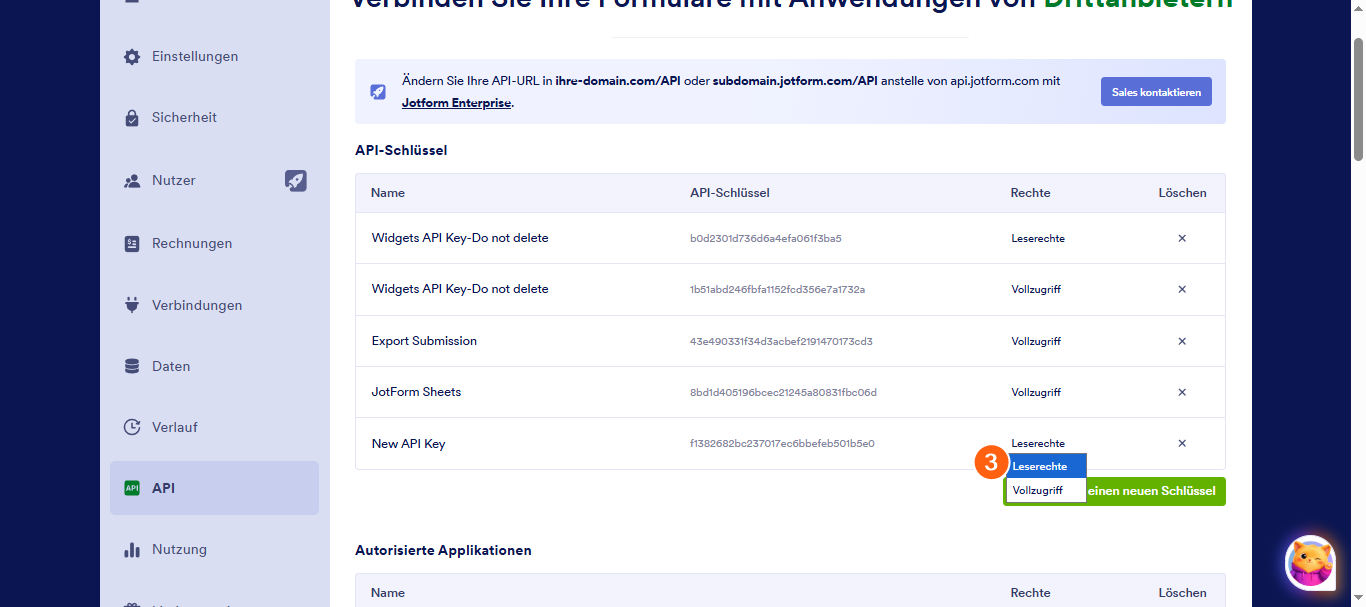
Task: Select Nutzung in sidebar
Action: click(x=214, y=549)
